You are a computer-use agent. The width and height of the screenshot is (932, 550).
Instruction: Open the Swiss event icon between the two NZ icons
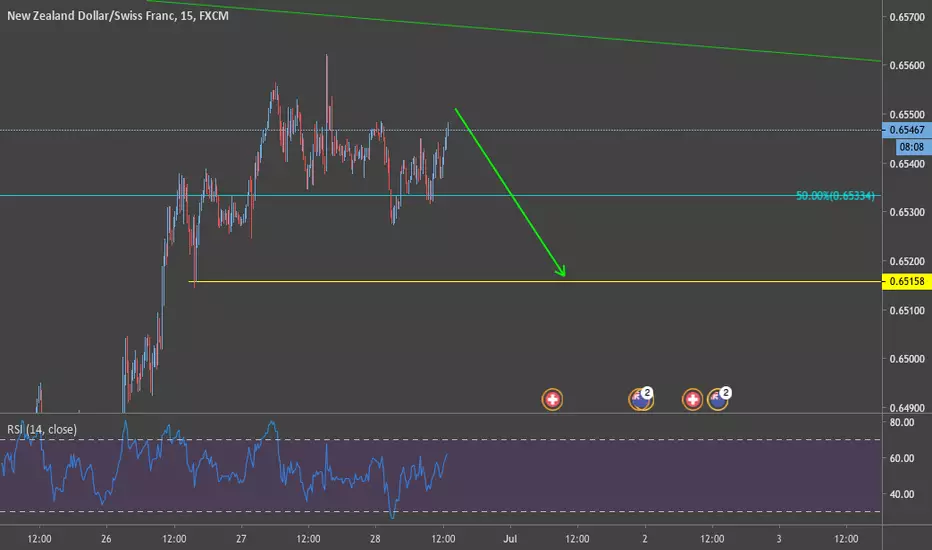click(x=692, y=400)
